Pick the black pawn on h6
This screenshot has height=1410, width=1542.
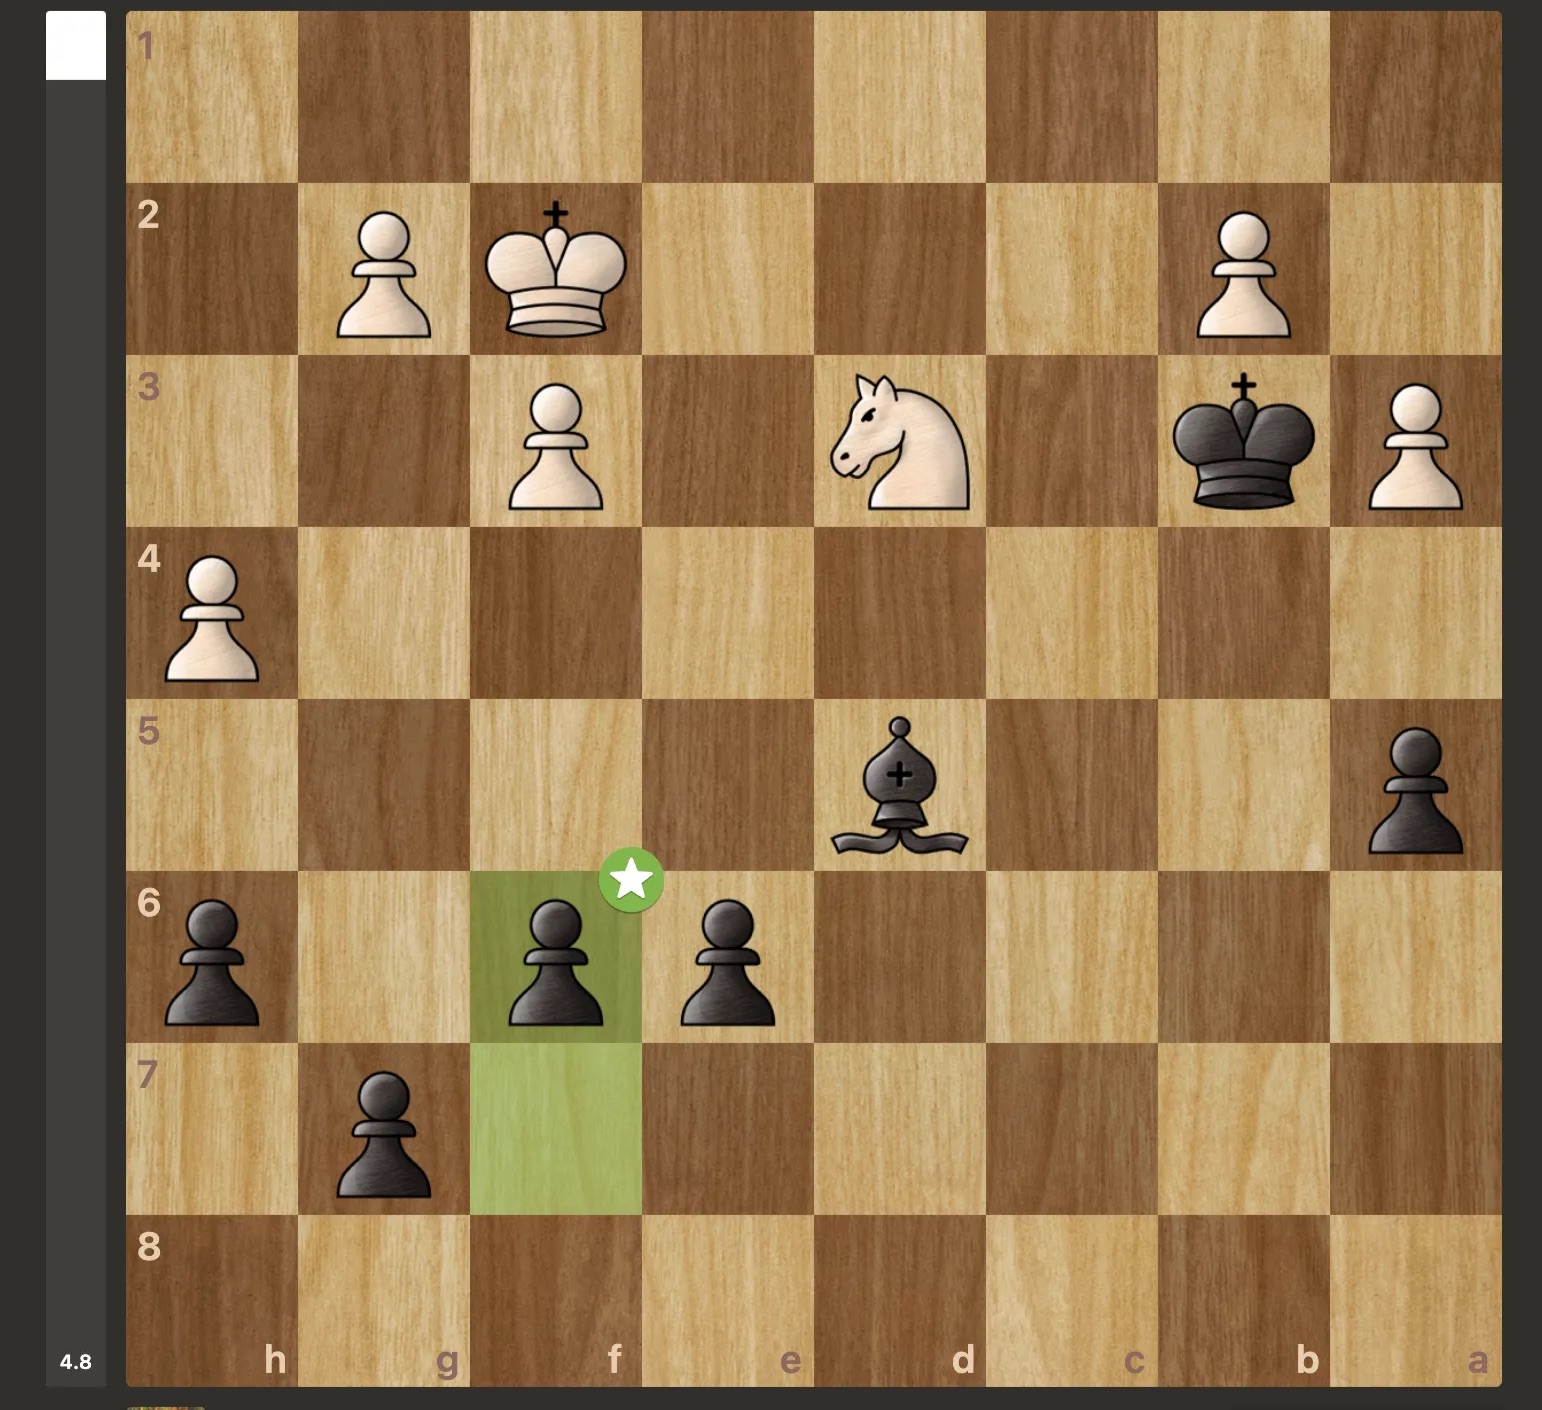212,963
